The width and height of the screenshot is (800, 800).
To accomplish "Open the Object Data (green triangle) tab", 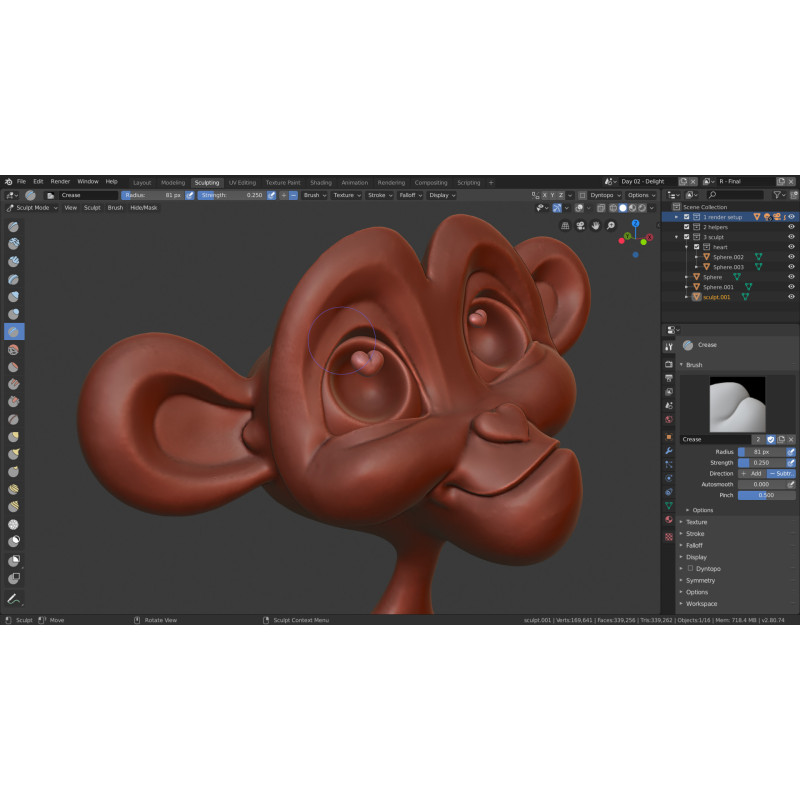I will pyautogui.click(x=669, y=506).
